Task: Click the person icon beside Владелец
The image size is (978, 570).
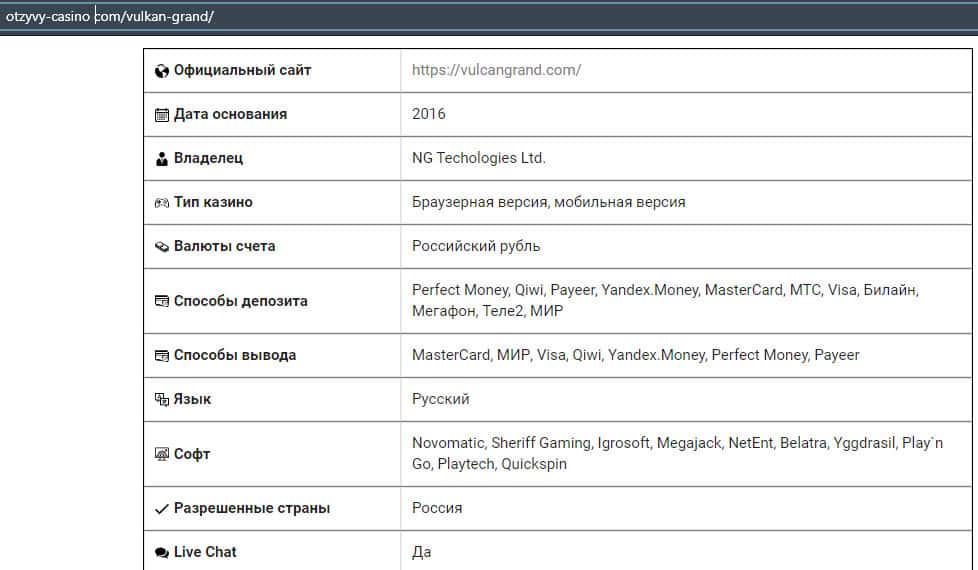Action: (x=162, y=159)
